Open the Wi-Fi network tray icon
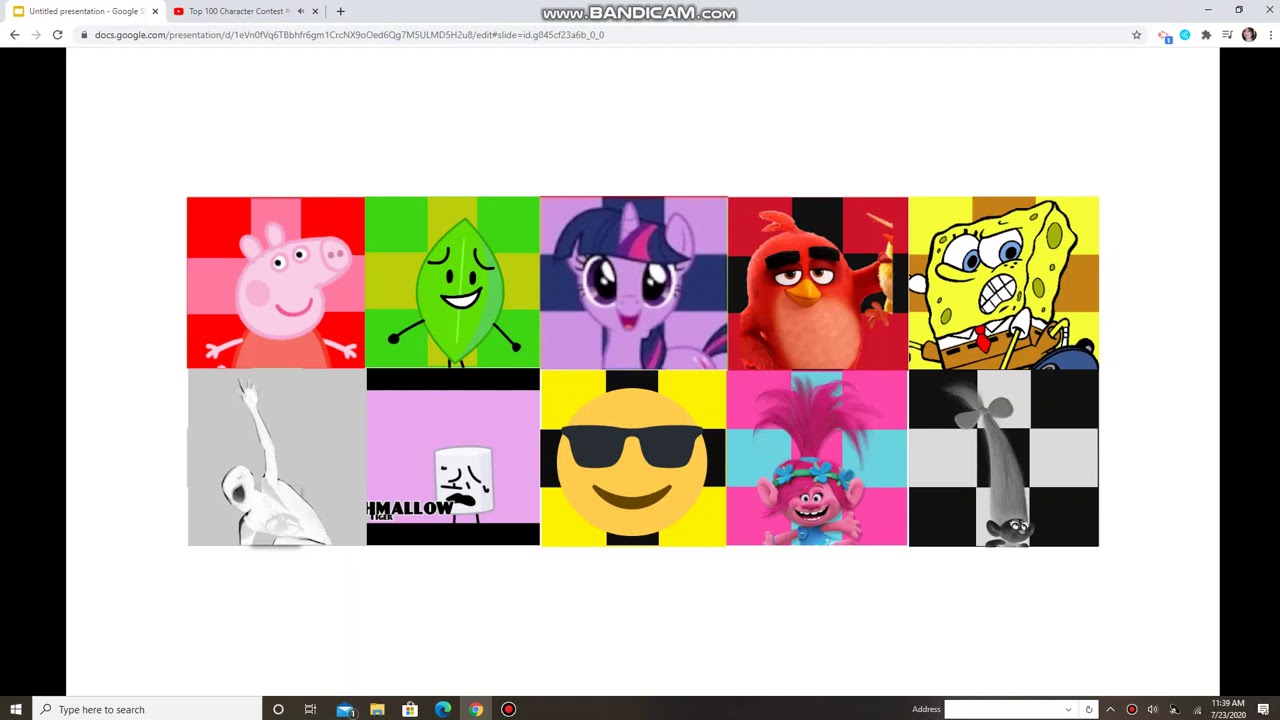Viewport: 1280px width, 720px height. pos(1197,709)
